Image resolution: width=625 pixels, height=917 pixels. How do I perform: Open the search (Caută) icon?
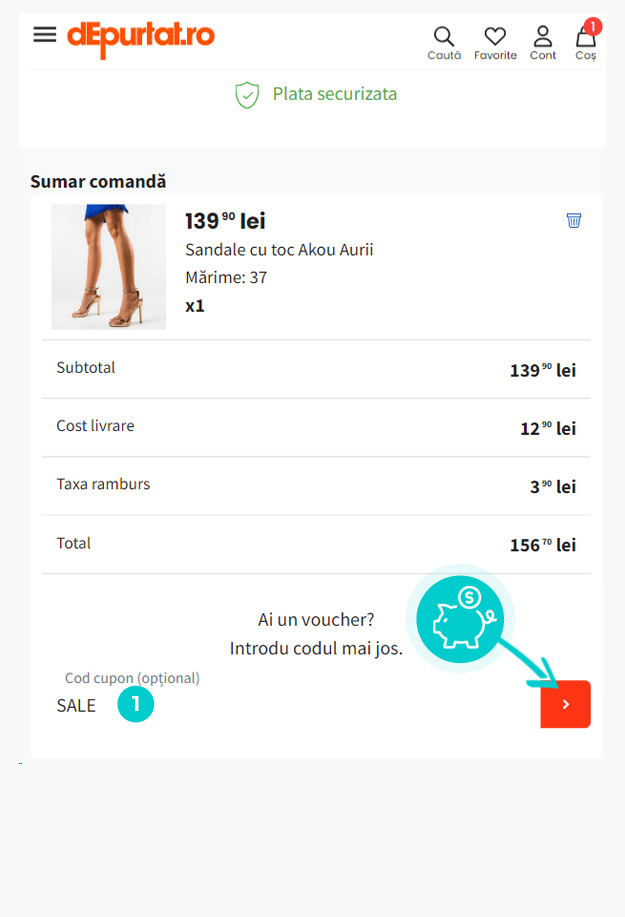click(444, 42)
